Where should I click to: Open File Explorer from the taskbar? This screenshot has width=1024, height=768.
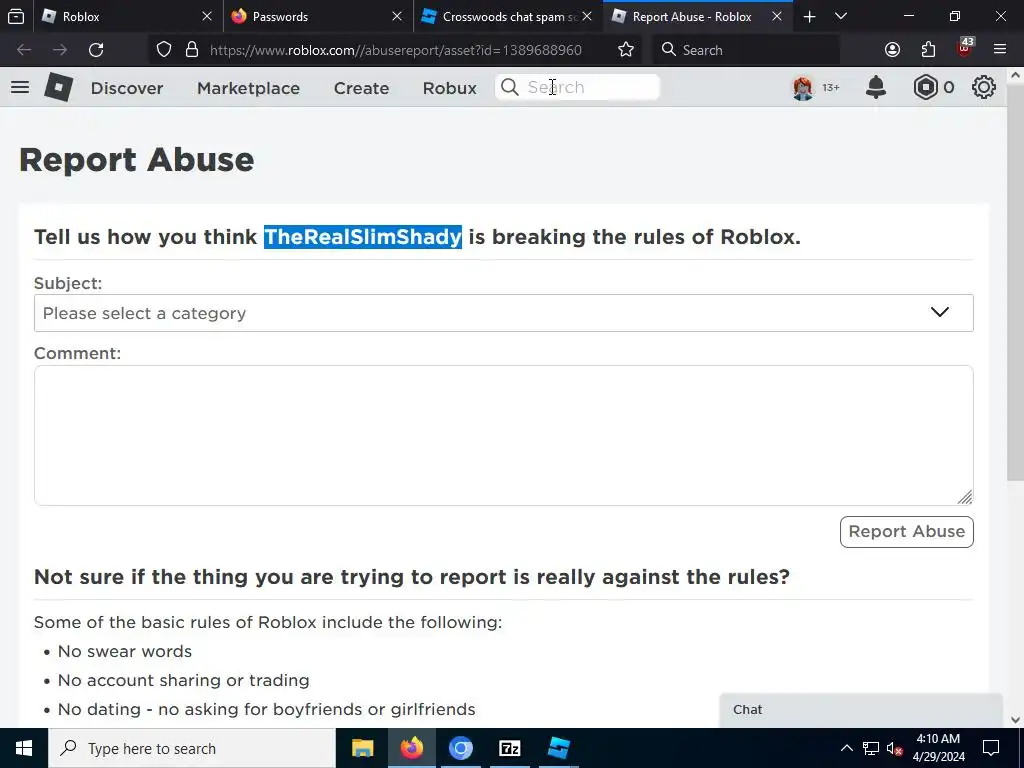362,748
